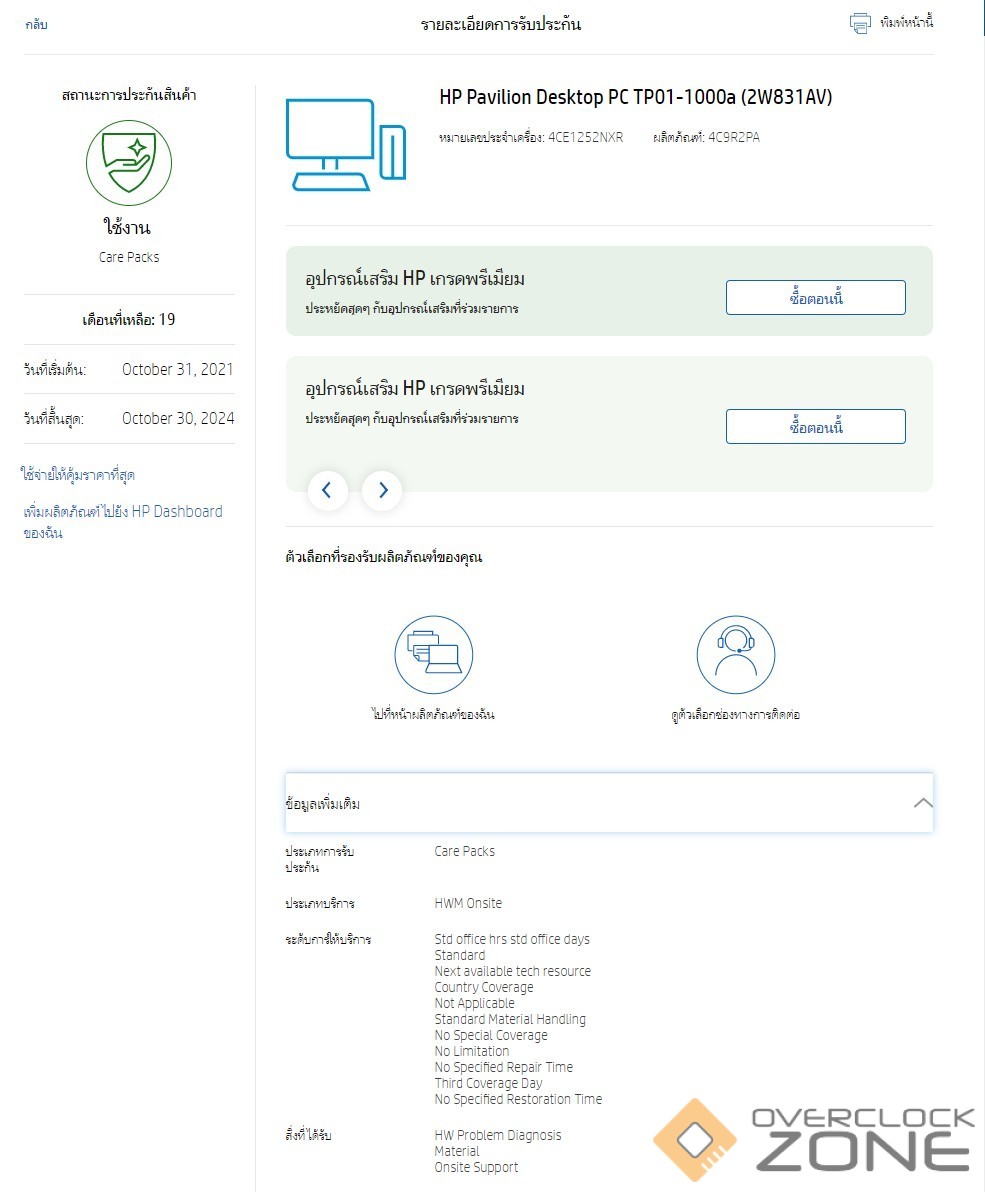Screen dimensions: 985x1192
Task: Click ดูตัวเลือกช่องทางการติดต่อ link text
Action: 736,715
